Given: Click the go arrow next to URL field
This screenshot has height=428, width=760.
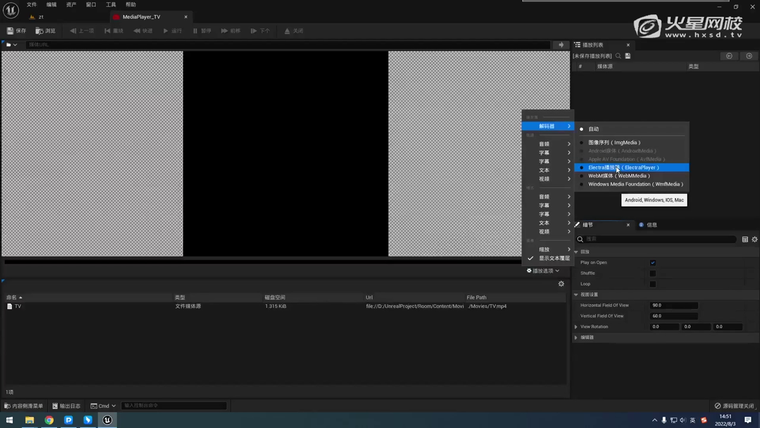Looking at the screenshot, I should [x=561, y=45].
